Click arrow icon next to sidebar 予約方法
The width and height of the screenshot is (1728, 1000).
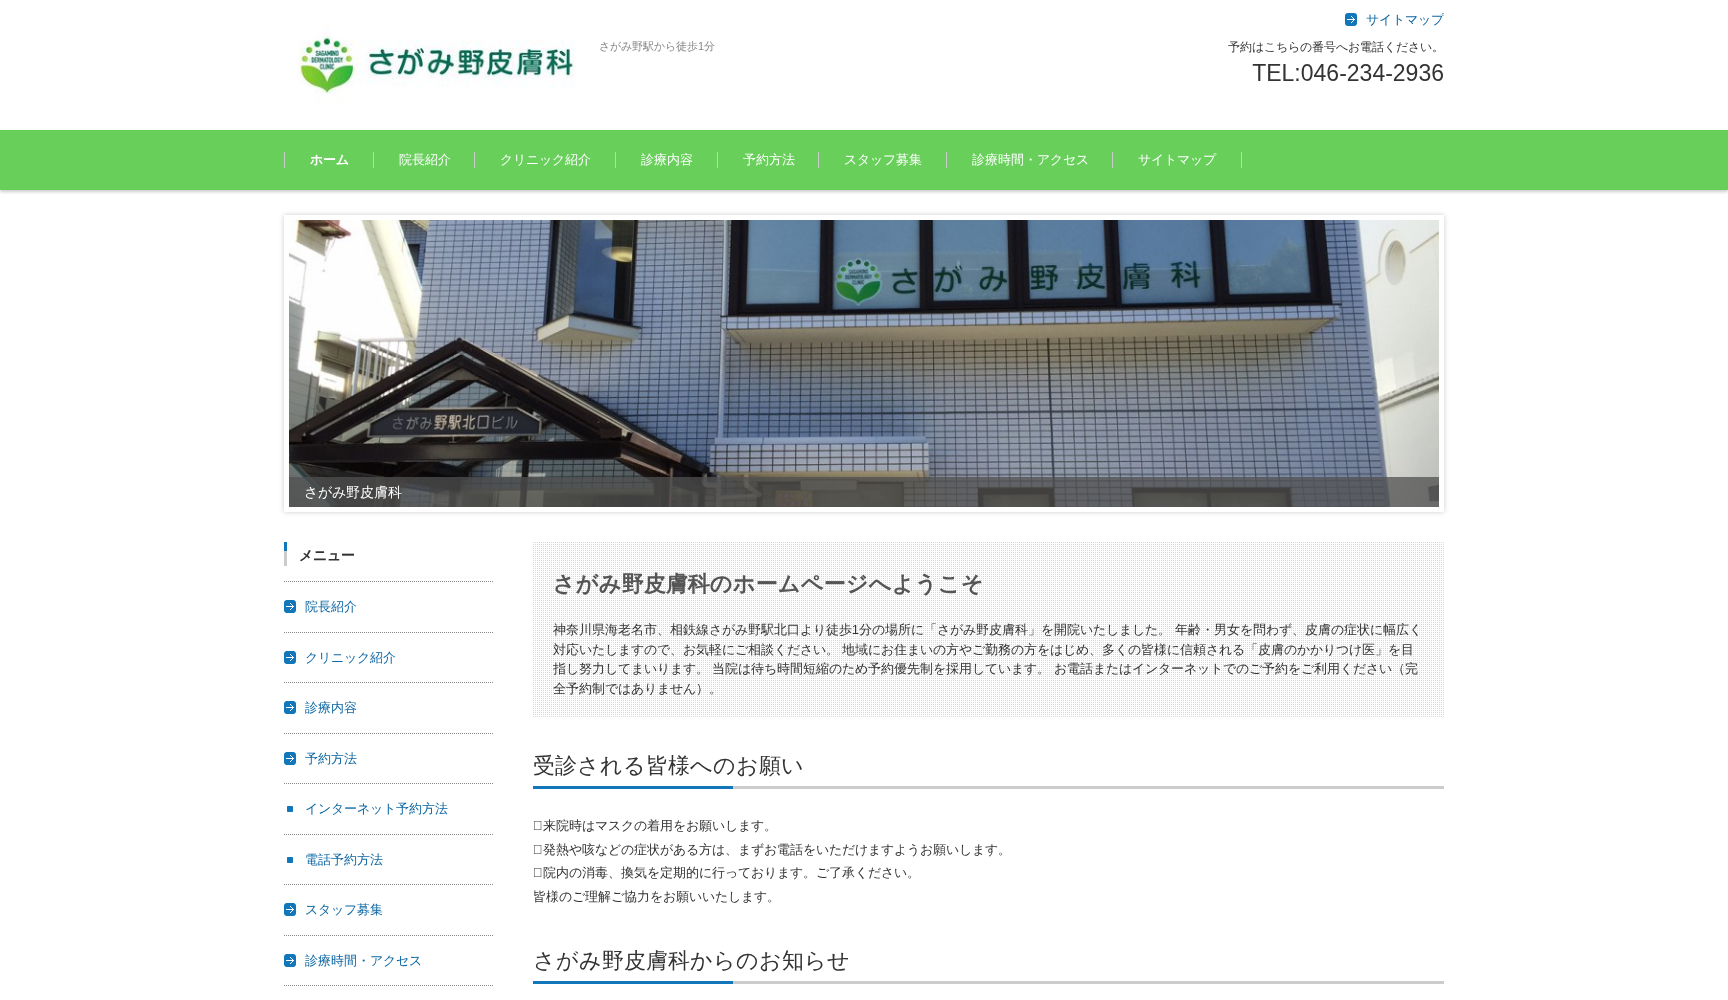(290, 759)
